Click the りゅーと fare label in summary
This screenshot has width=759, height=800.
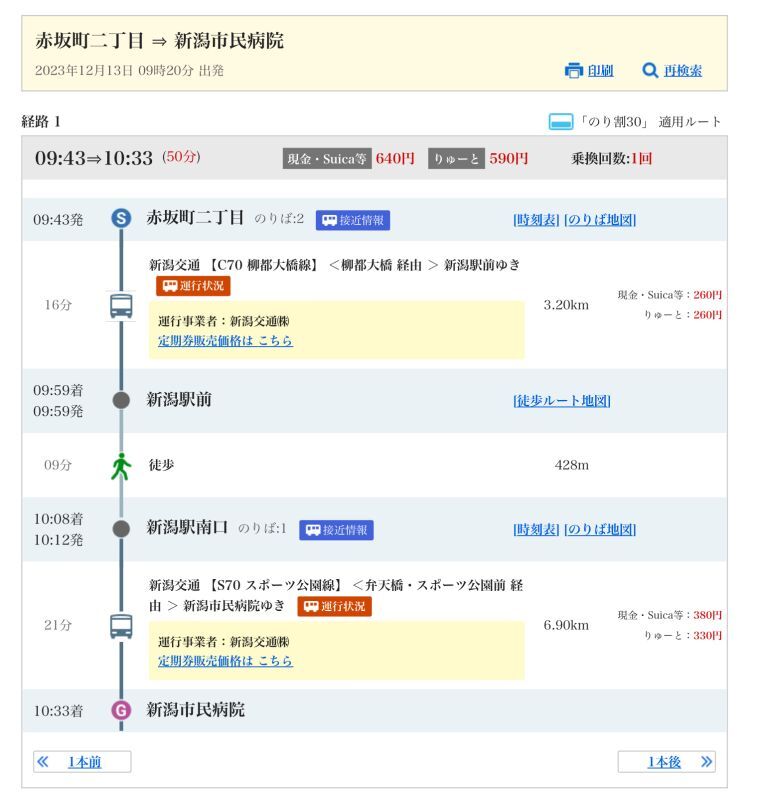[456, 159]
